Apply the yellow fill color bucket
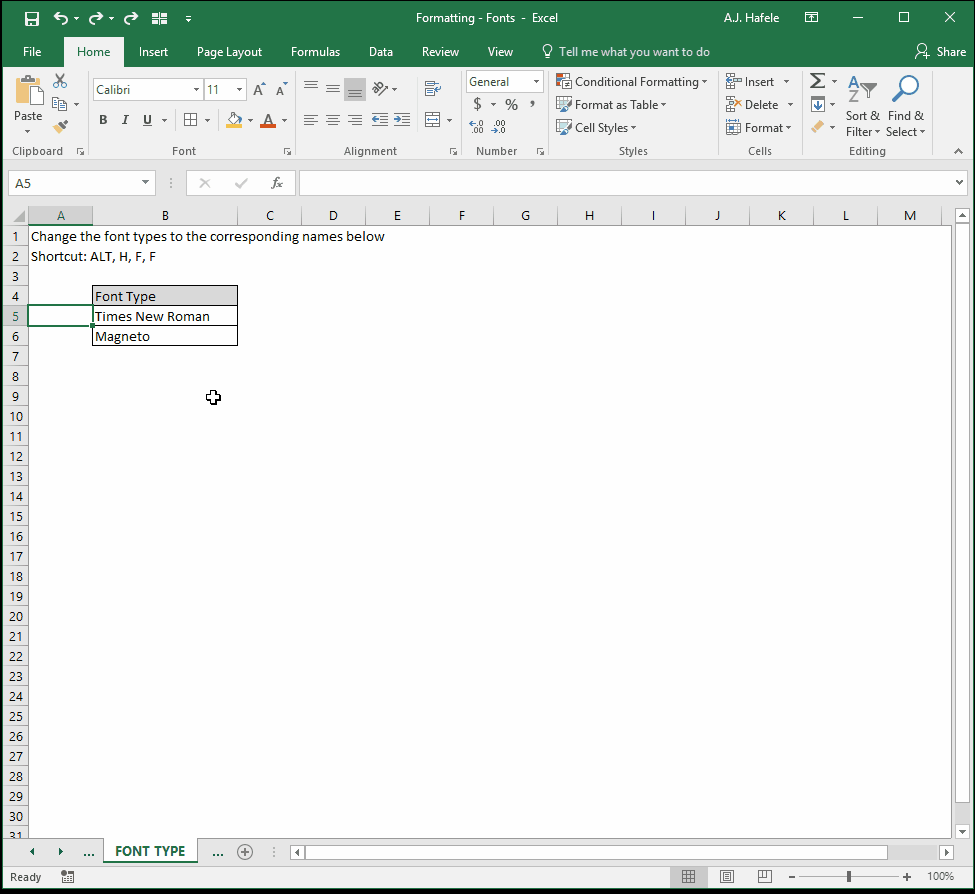 pyautogui.click(x=234, y=120)
